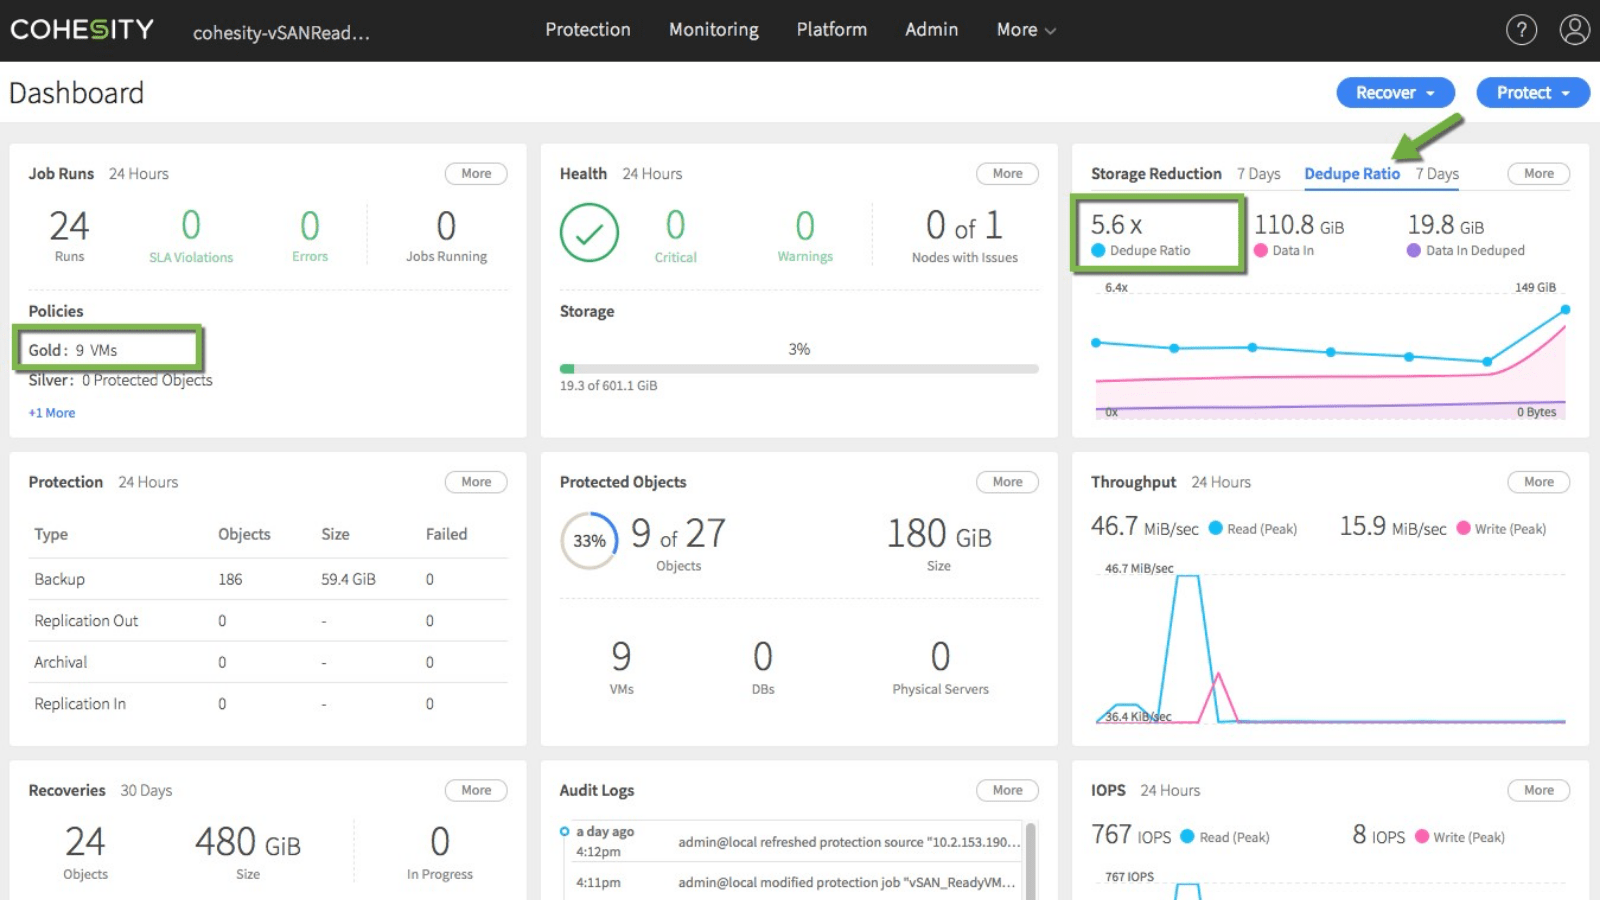The height and width of the screenshot is (900, 1600).
Task: Click More on the IOPS card
Action: (1539, 790)
